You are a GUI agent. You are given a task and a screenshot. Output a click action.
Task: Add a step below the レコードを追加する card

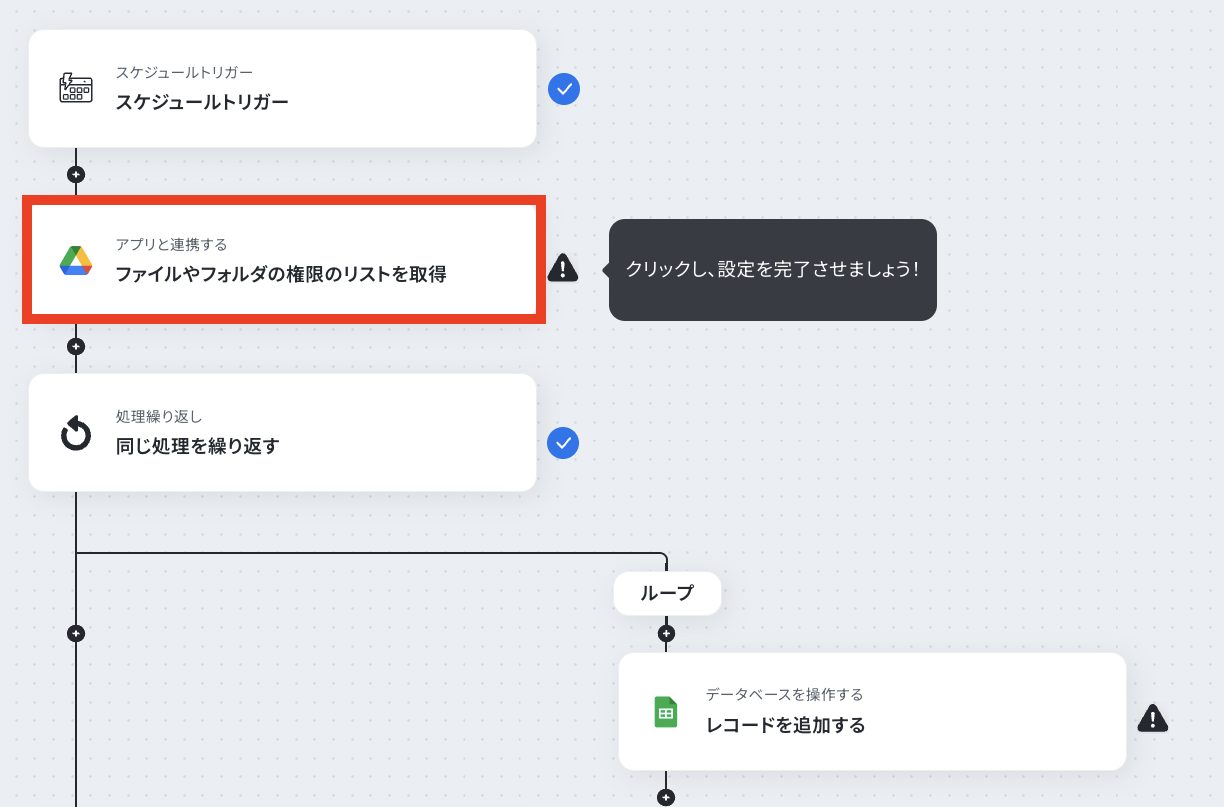(x=666, y=797)
